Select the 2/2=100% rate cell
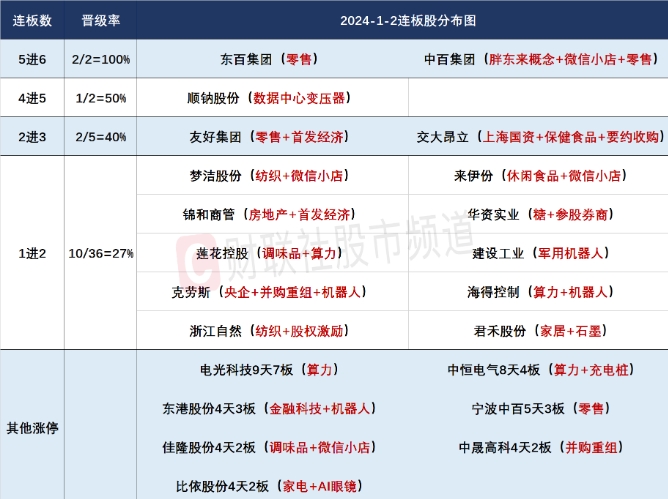Viewport: 668px width, 499px height. click(101, 59)
